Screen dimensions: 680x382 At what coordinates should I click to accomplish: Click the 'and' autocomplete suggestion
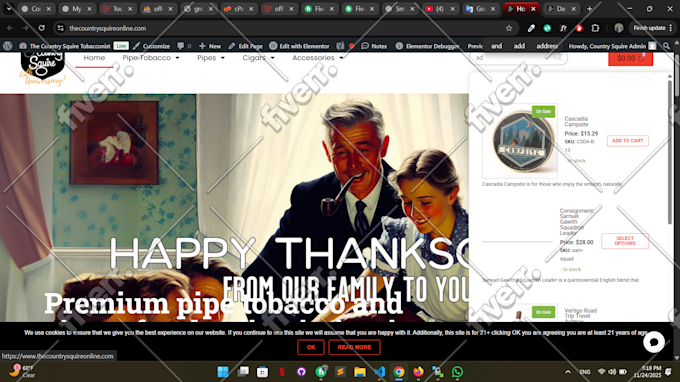tap(497, 46)
